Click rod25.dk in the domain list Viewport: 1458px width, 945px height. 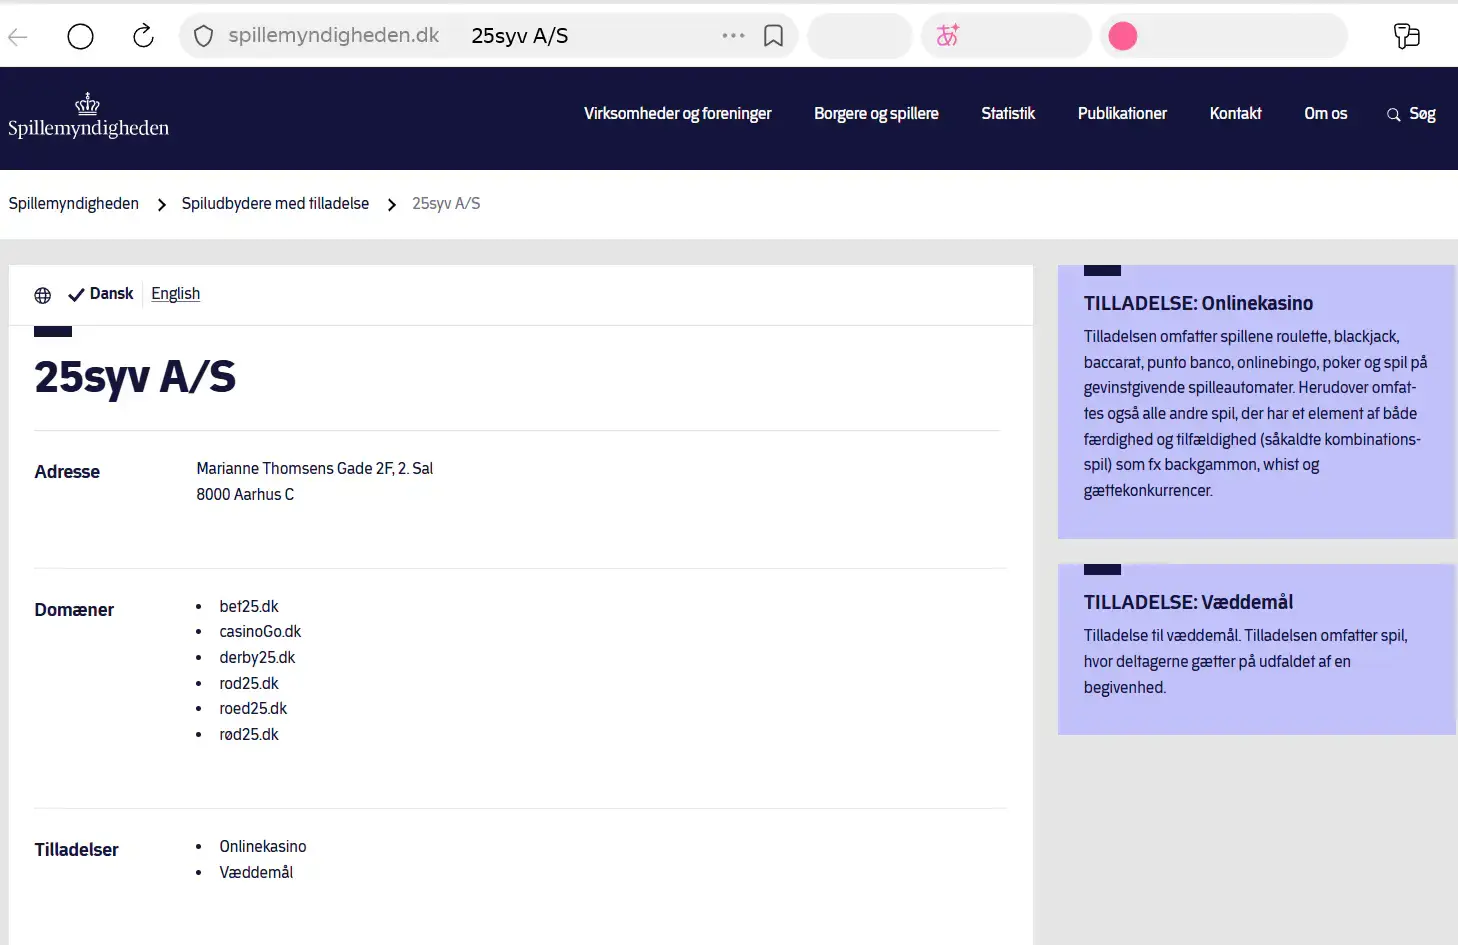(249, 684)
